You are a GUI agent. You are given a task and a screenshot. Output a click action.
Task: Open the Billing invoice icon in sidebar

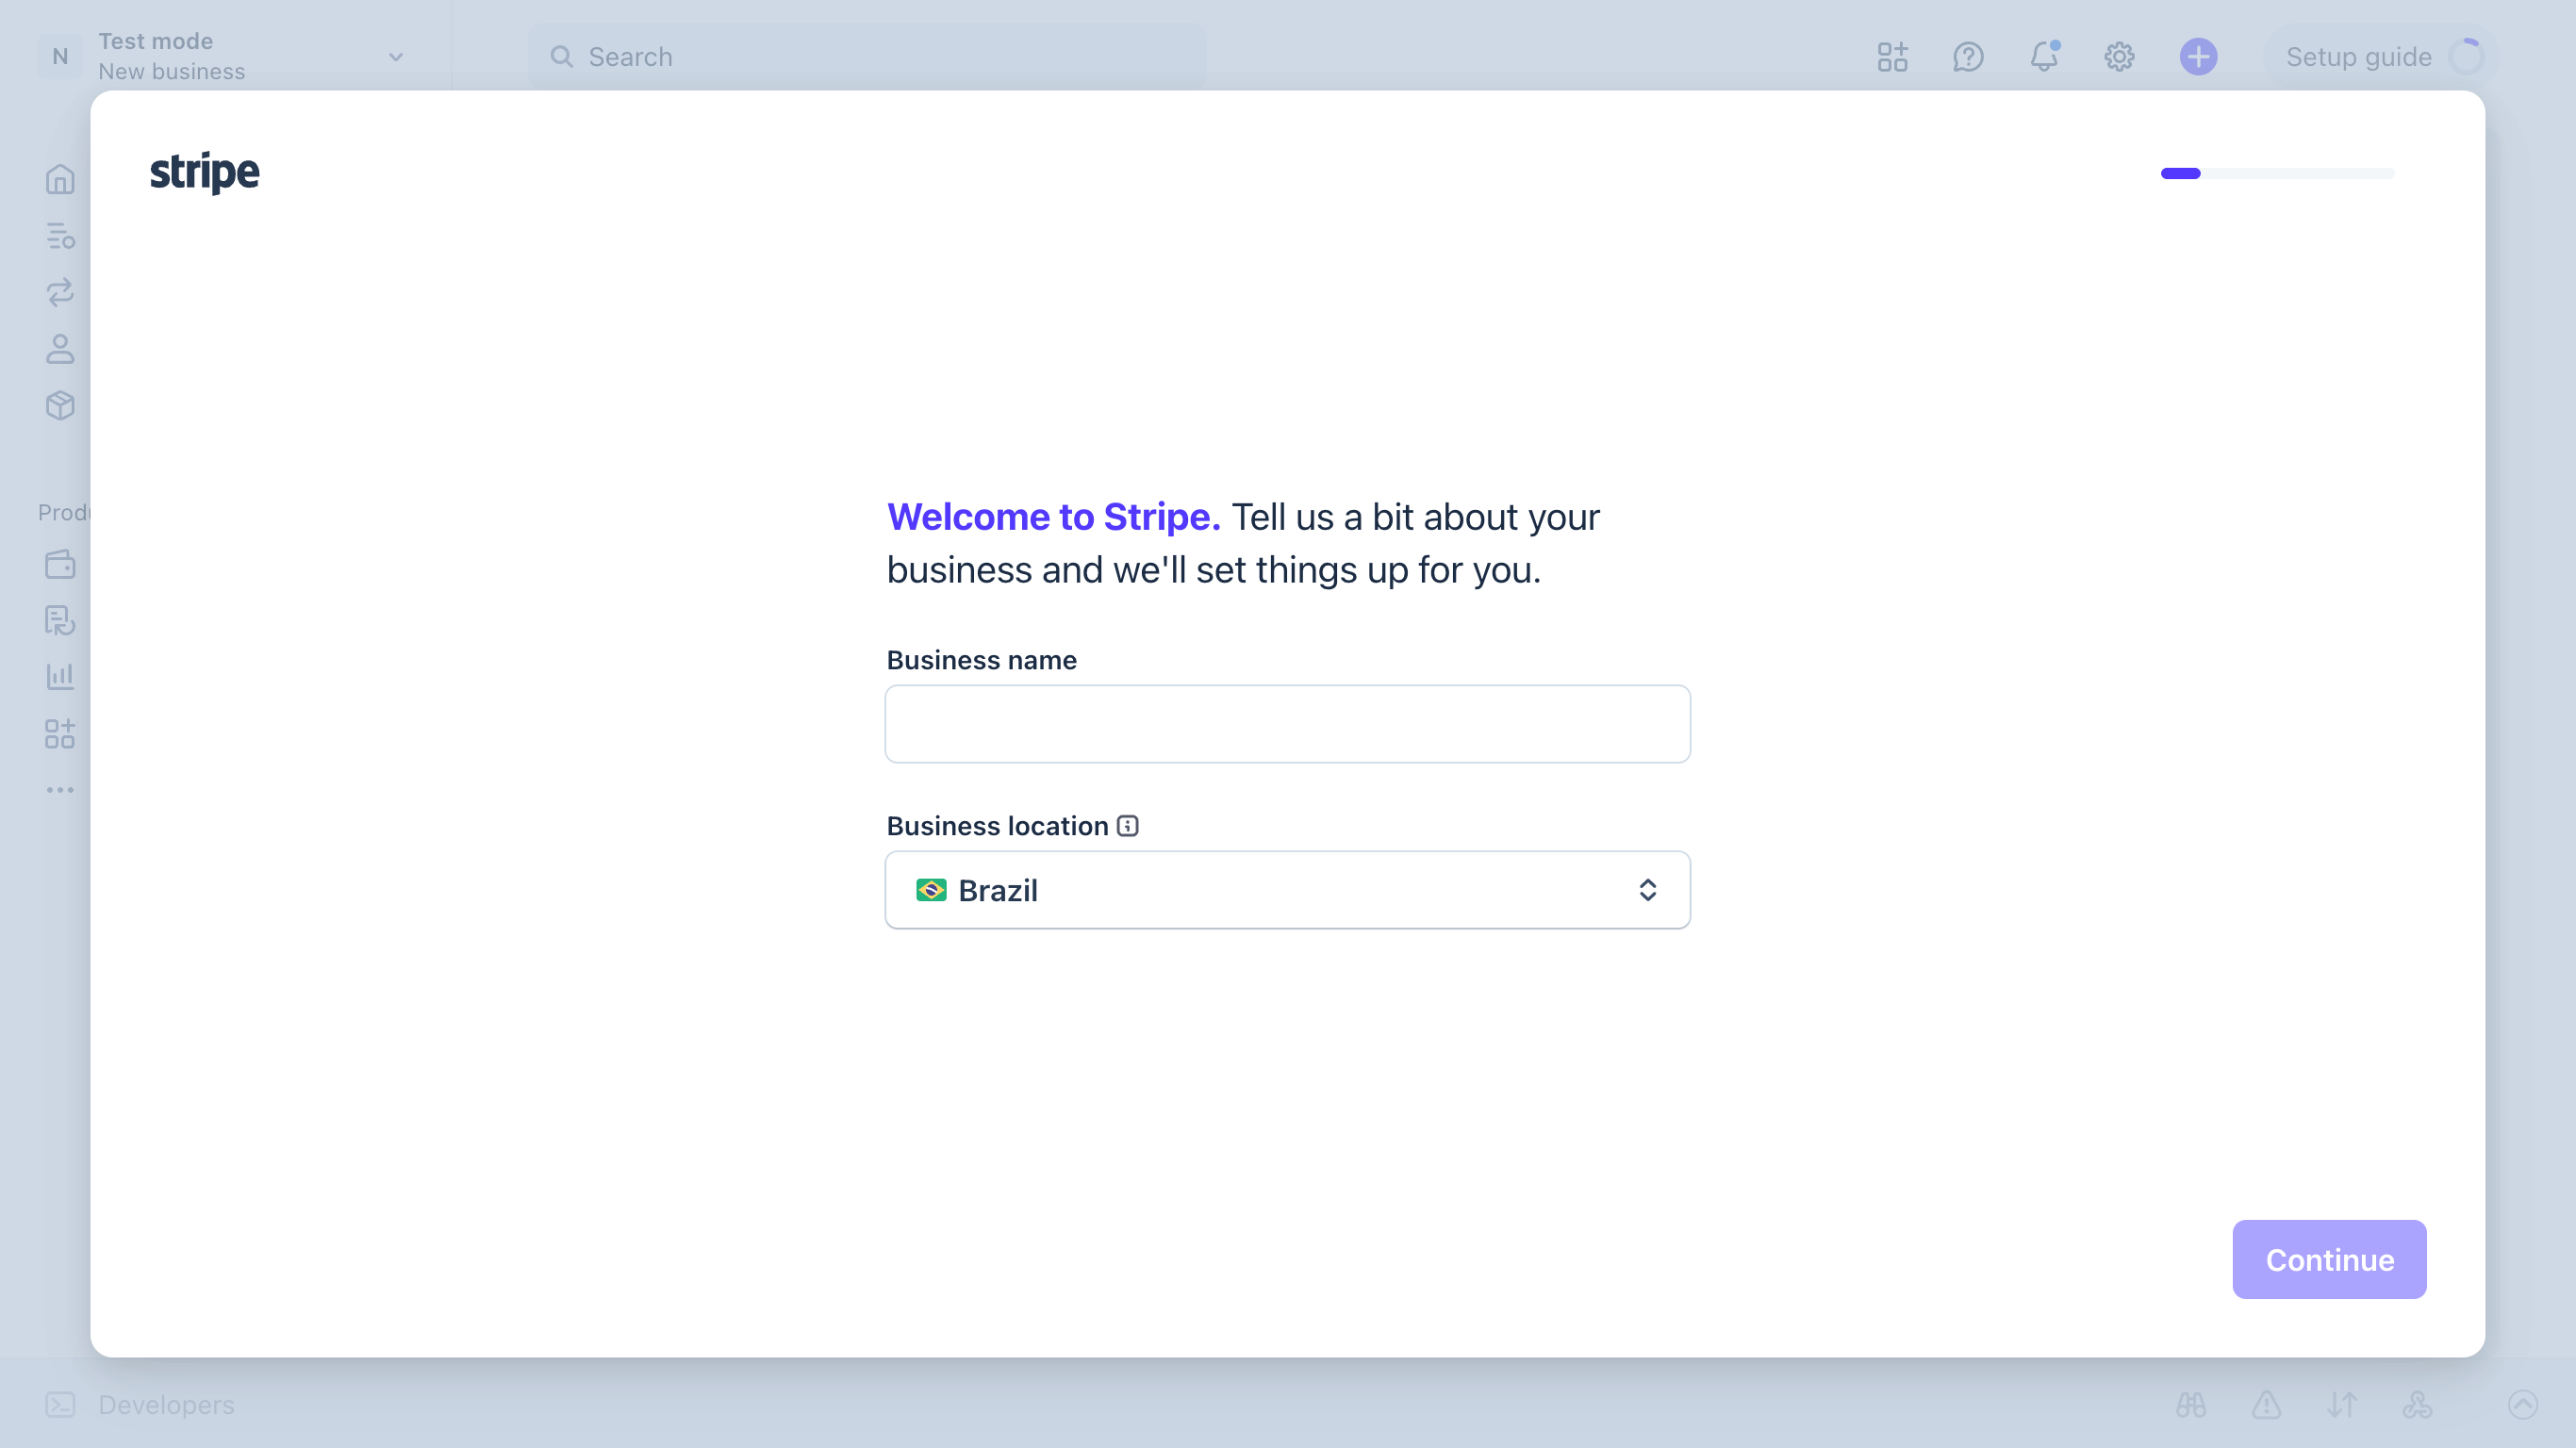(x=60, y=620)
